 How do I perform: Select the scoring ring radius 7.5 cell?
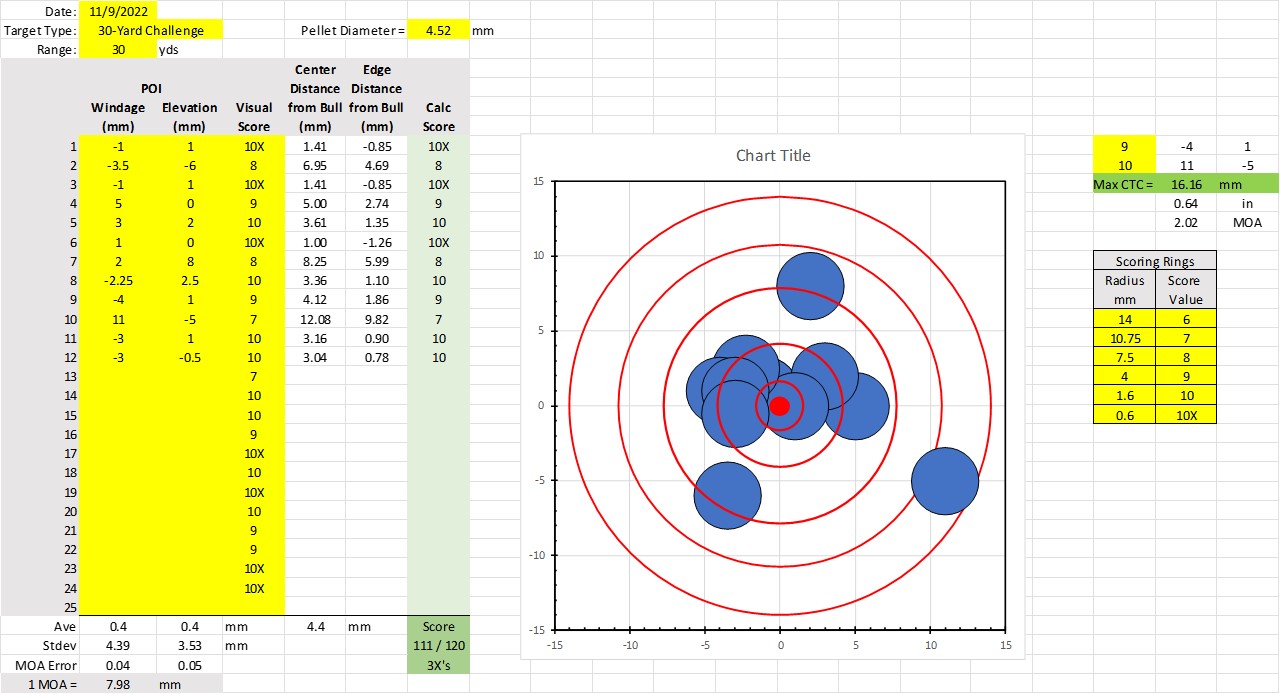click(1124, 356)
